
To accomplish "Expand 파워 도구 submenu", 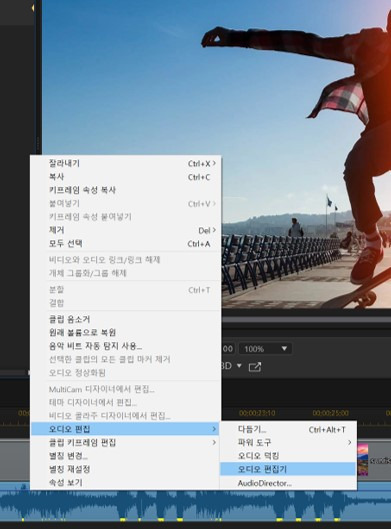I will (288, 442).
